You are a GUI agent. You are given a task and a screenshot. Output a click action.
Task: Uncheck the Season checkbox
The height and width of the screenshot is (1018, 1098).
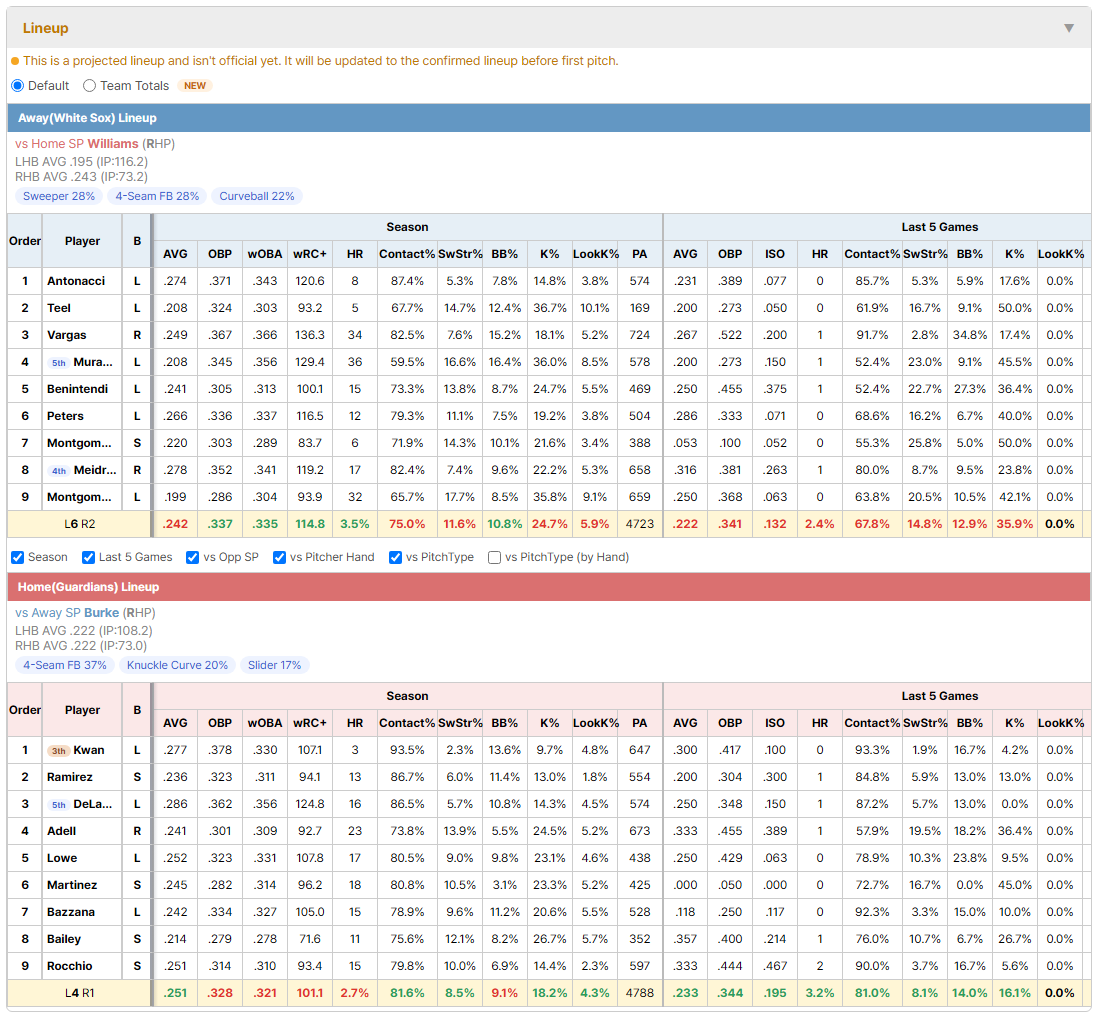click(18, 557)
